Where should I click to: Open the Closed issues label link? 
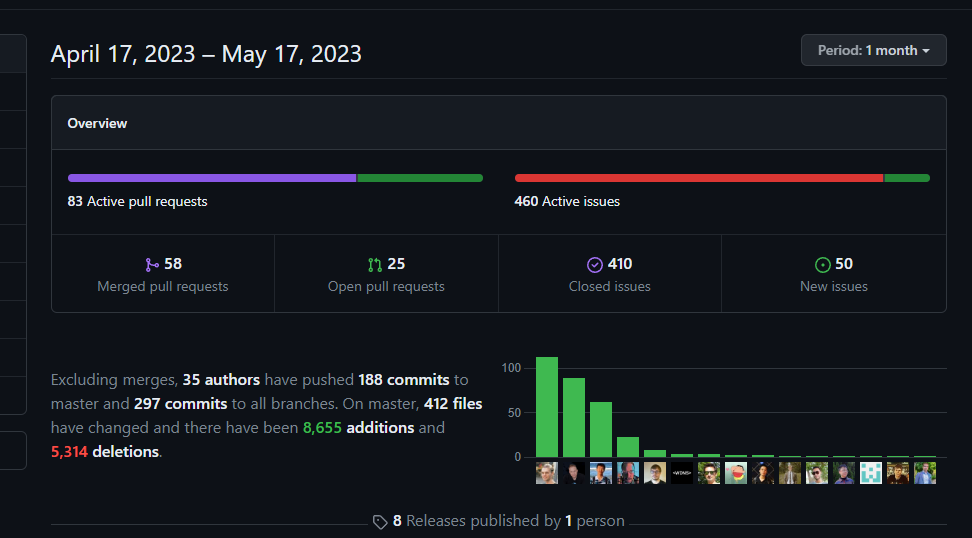(610, 286)
